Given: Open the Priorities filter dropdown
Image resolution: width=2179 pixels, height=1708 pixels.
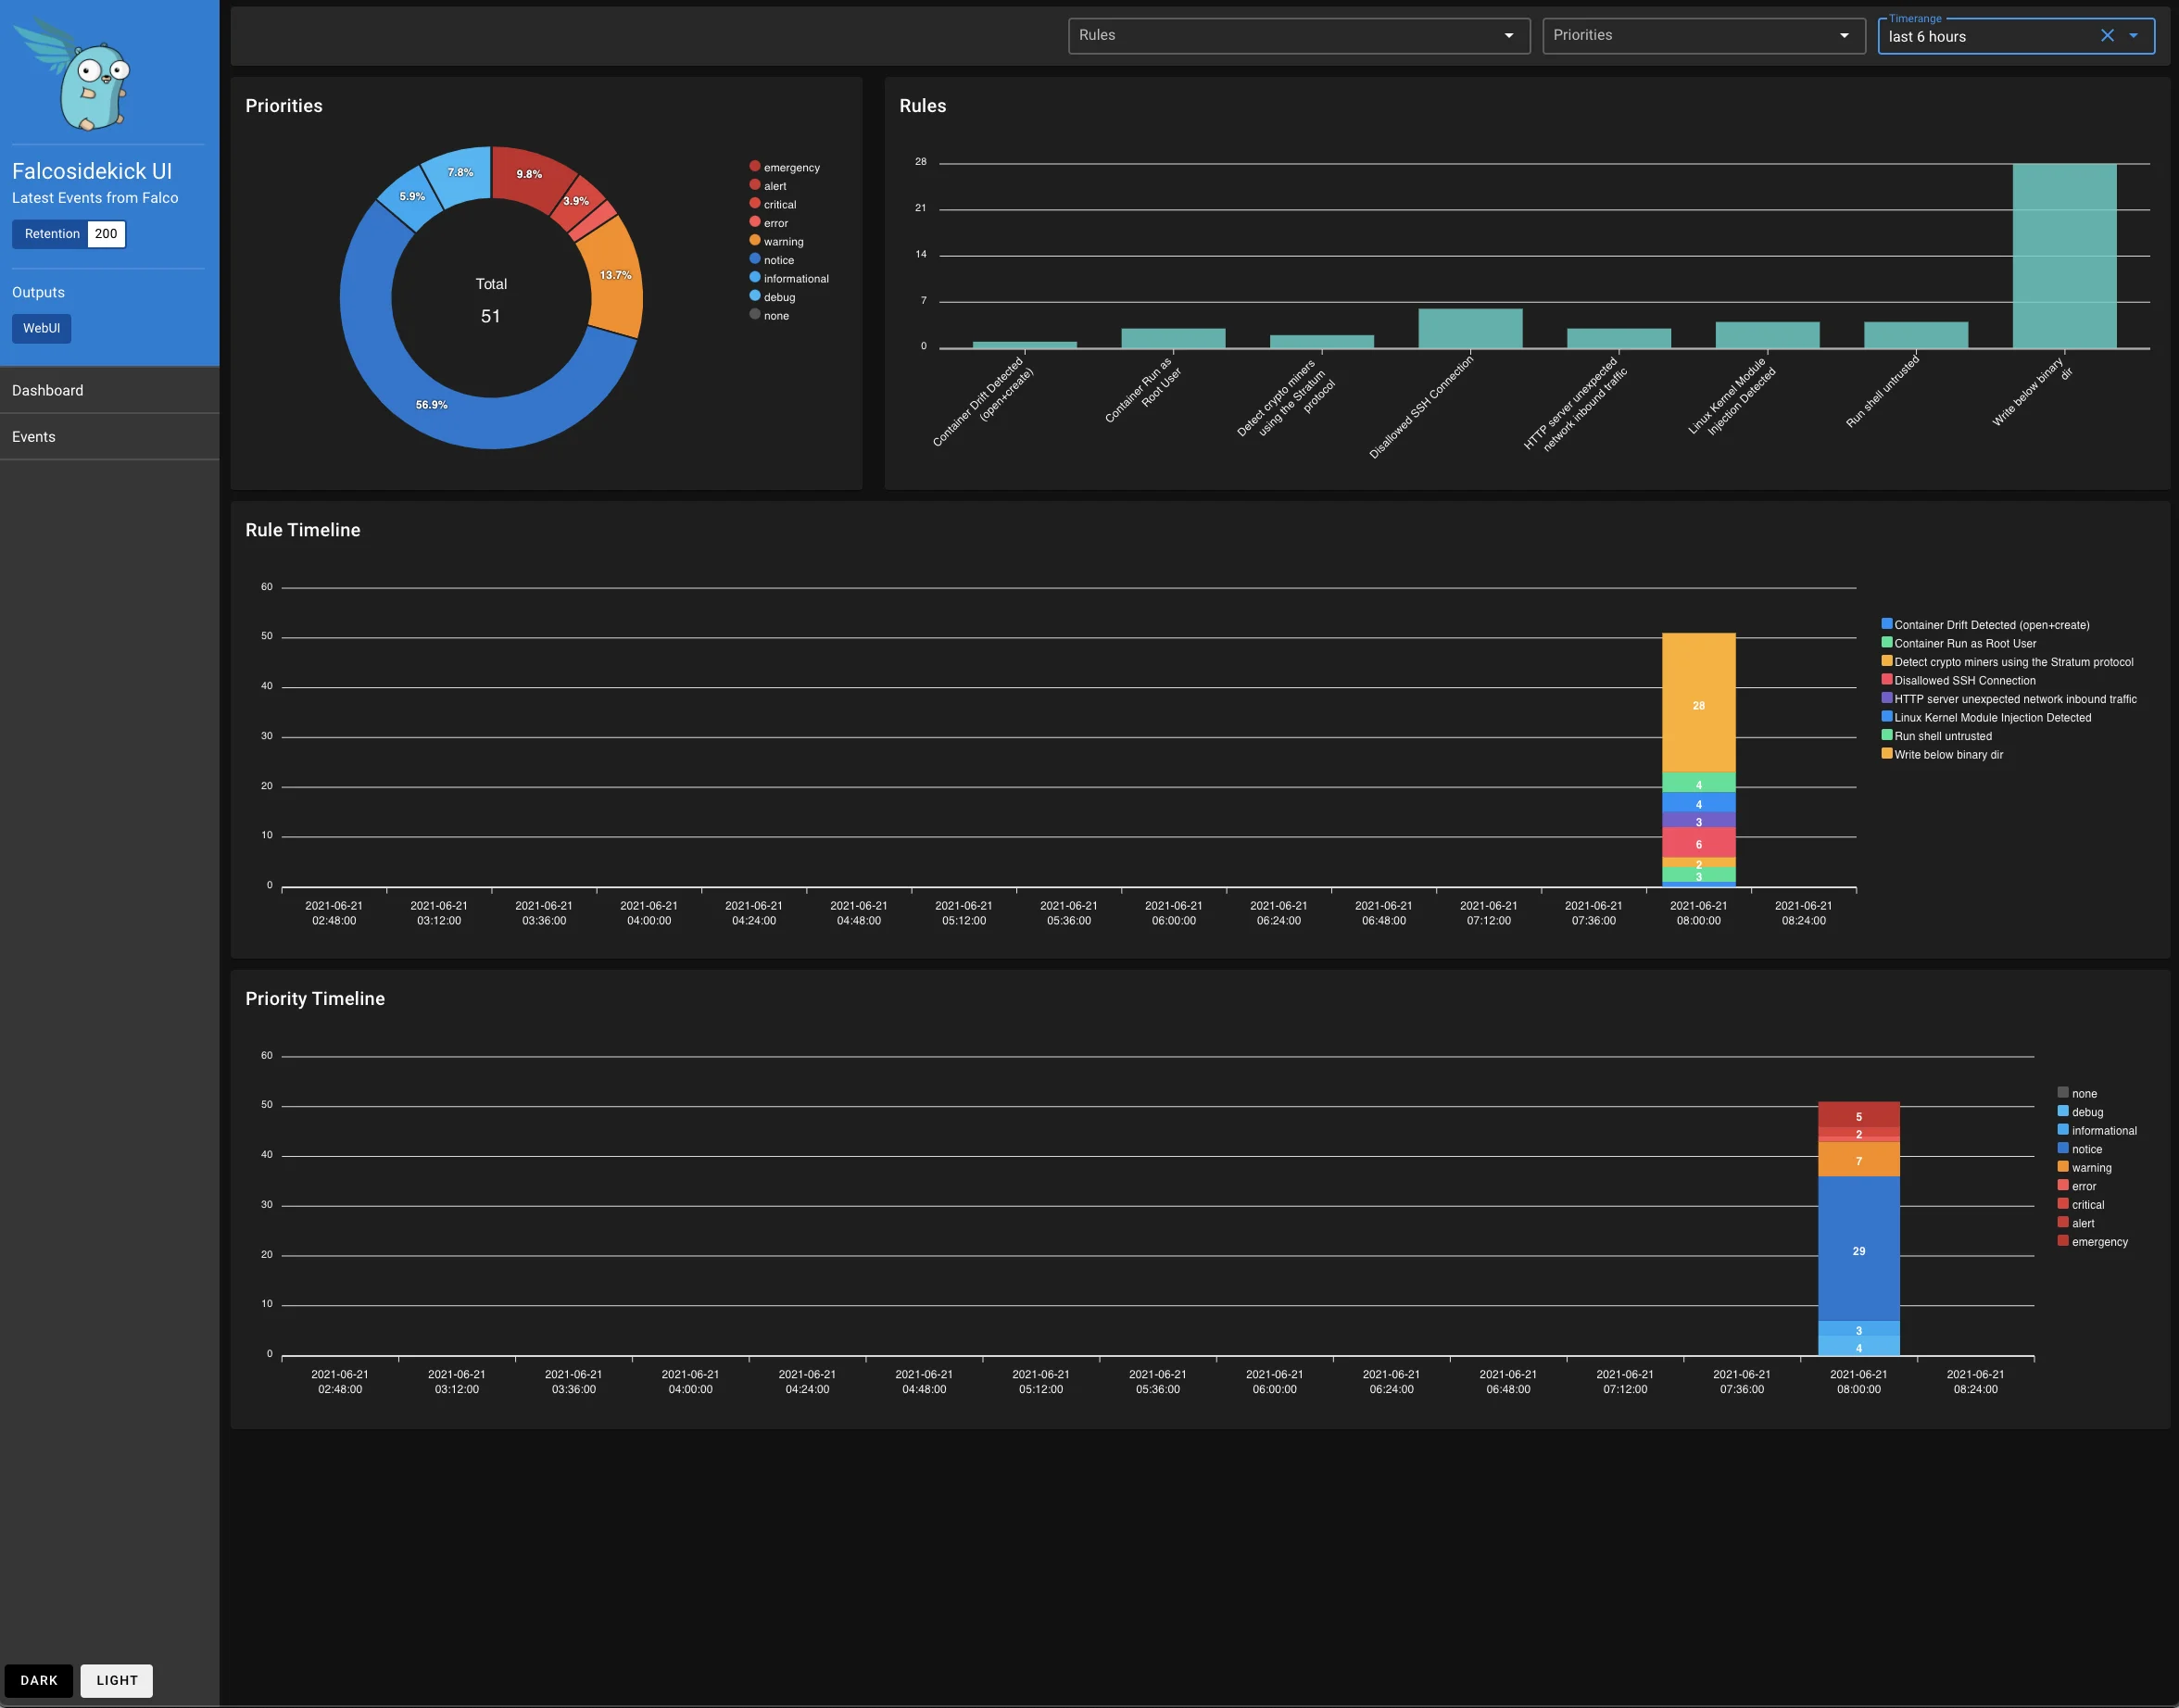Looking at the screenshot, I should (1703, 35).
